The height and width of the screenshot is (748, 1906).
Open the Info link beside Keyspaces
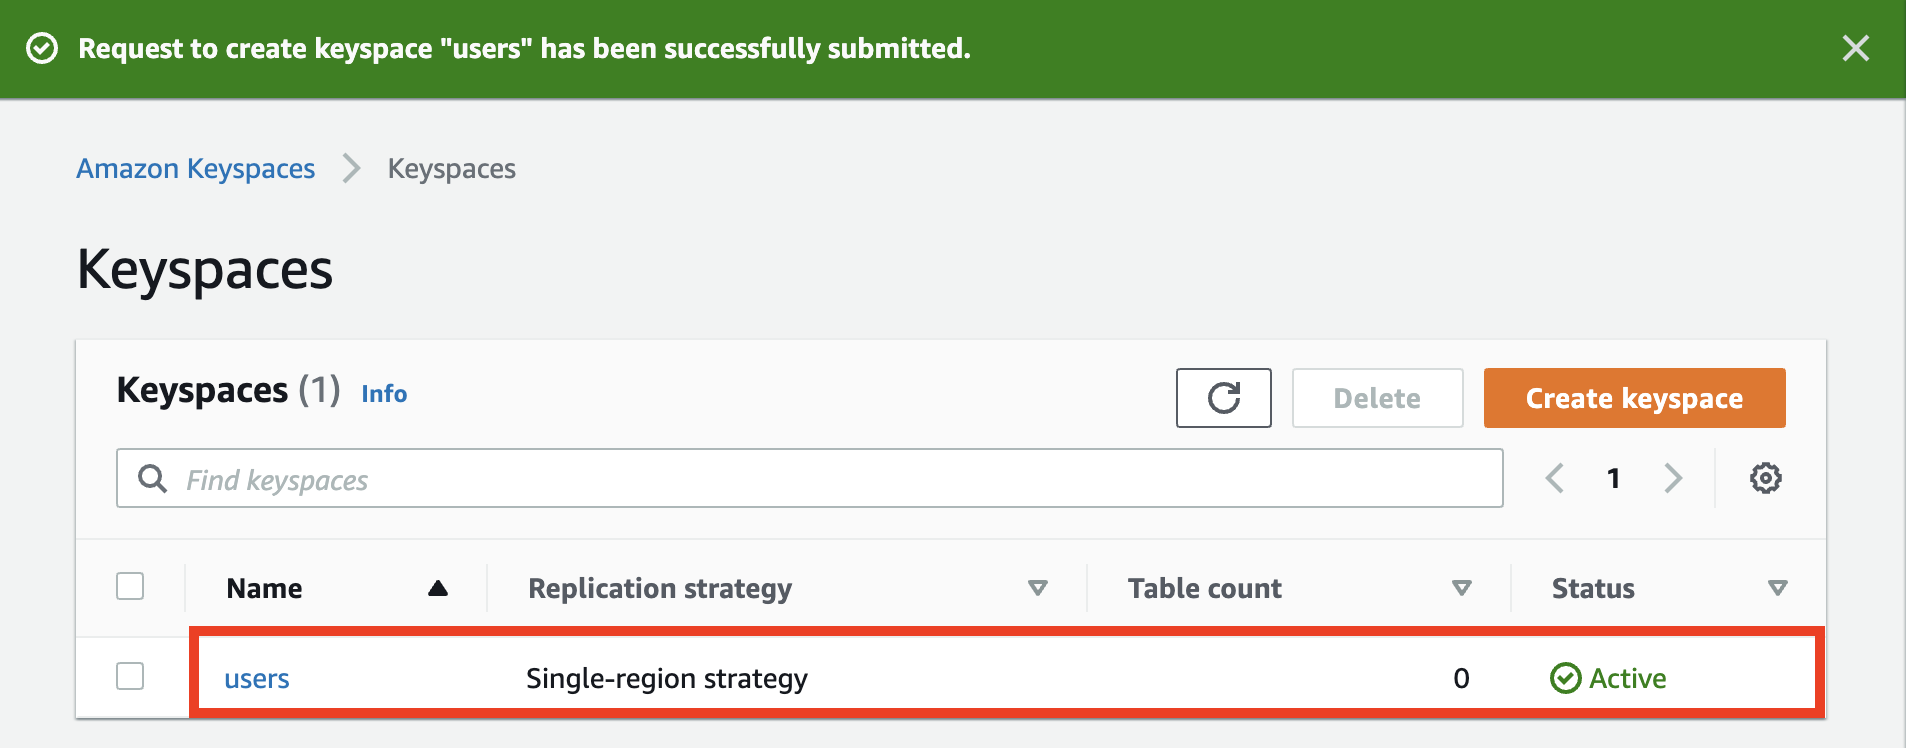(384, 394)
